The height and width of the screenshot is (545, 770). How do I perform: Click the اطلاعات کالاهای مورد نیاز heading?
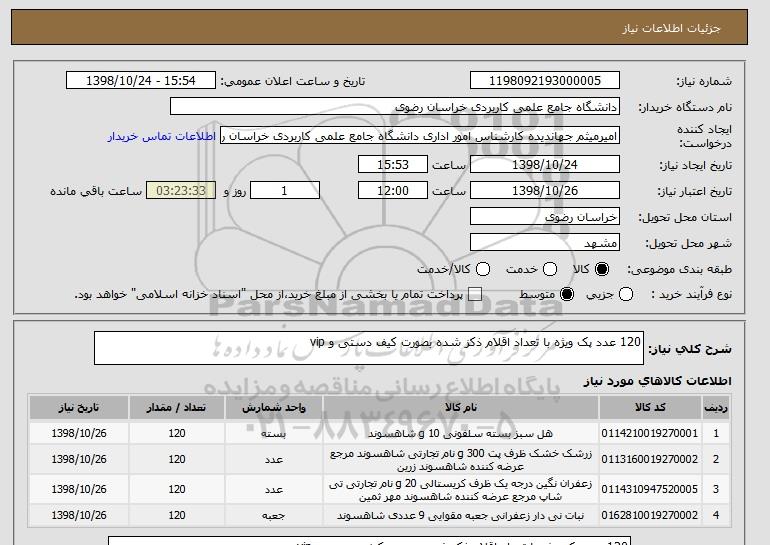click(658, 381)
